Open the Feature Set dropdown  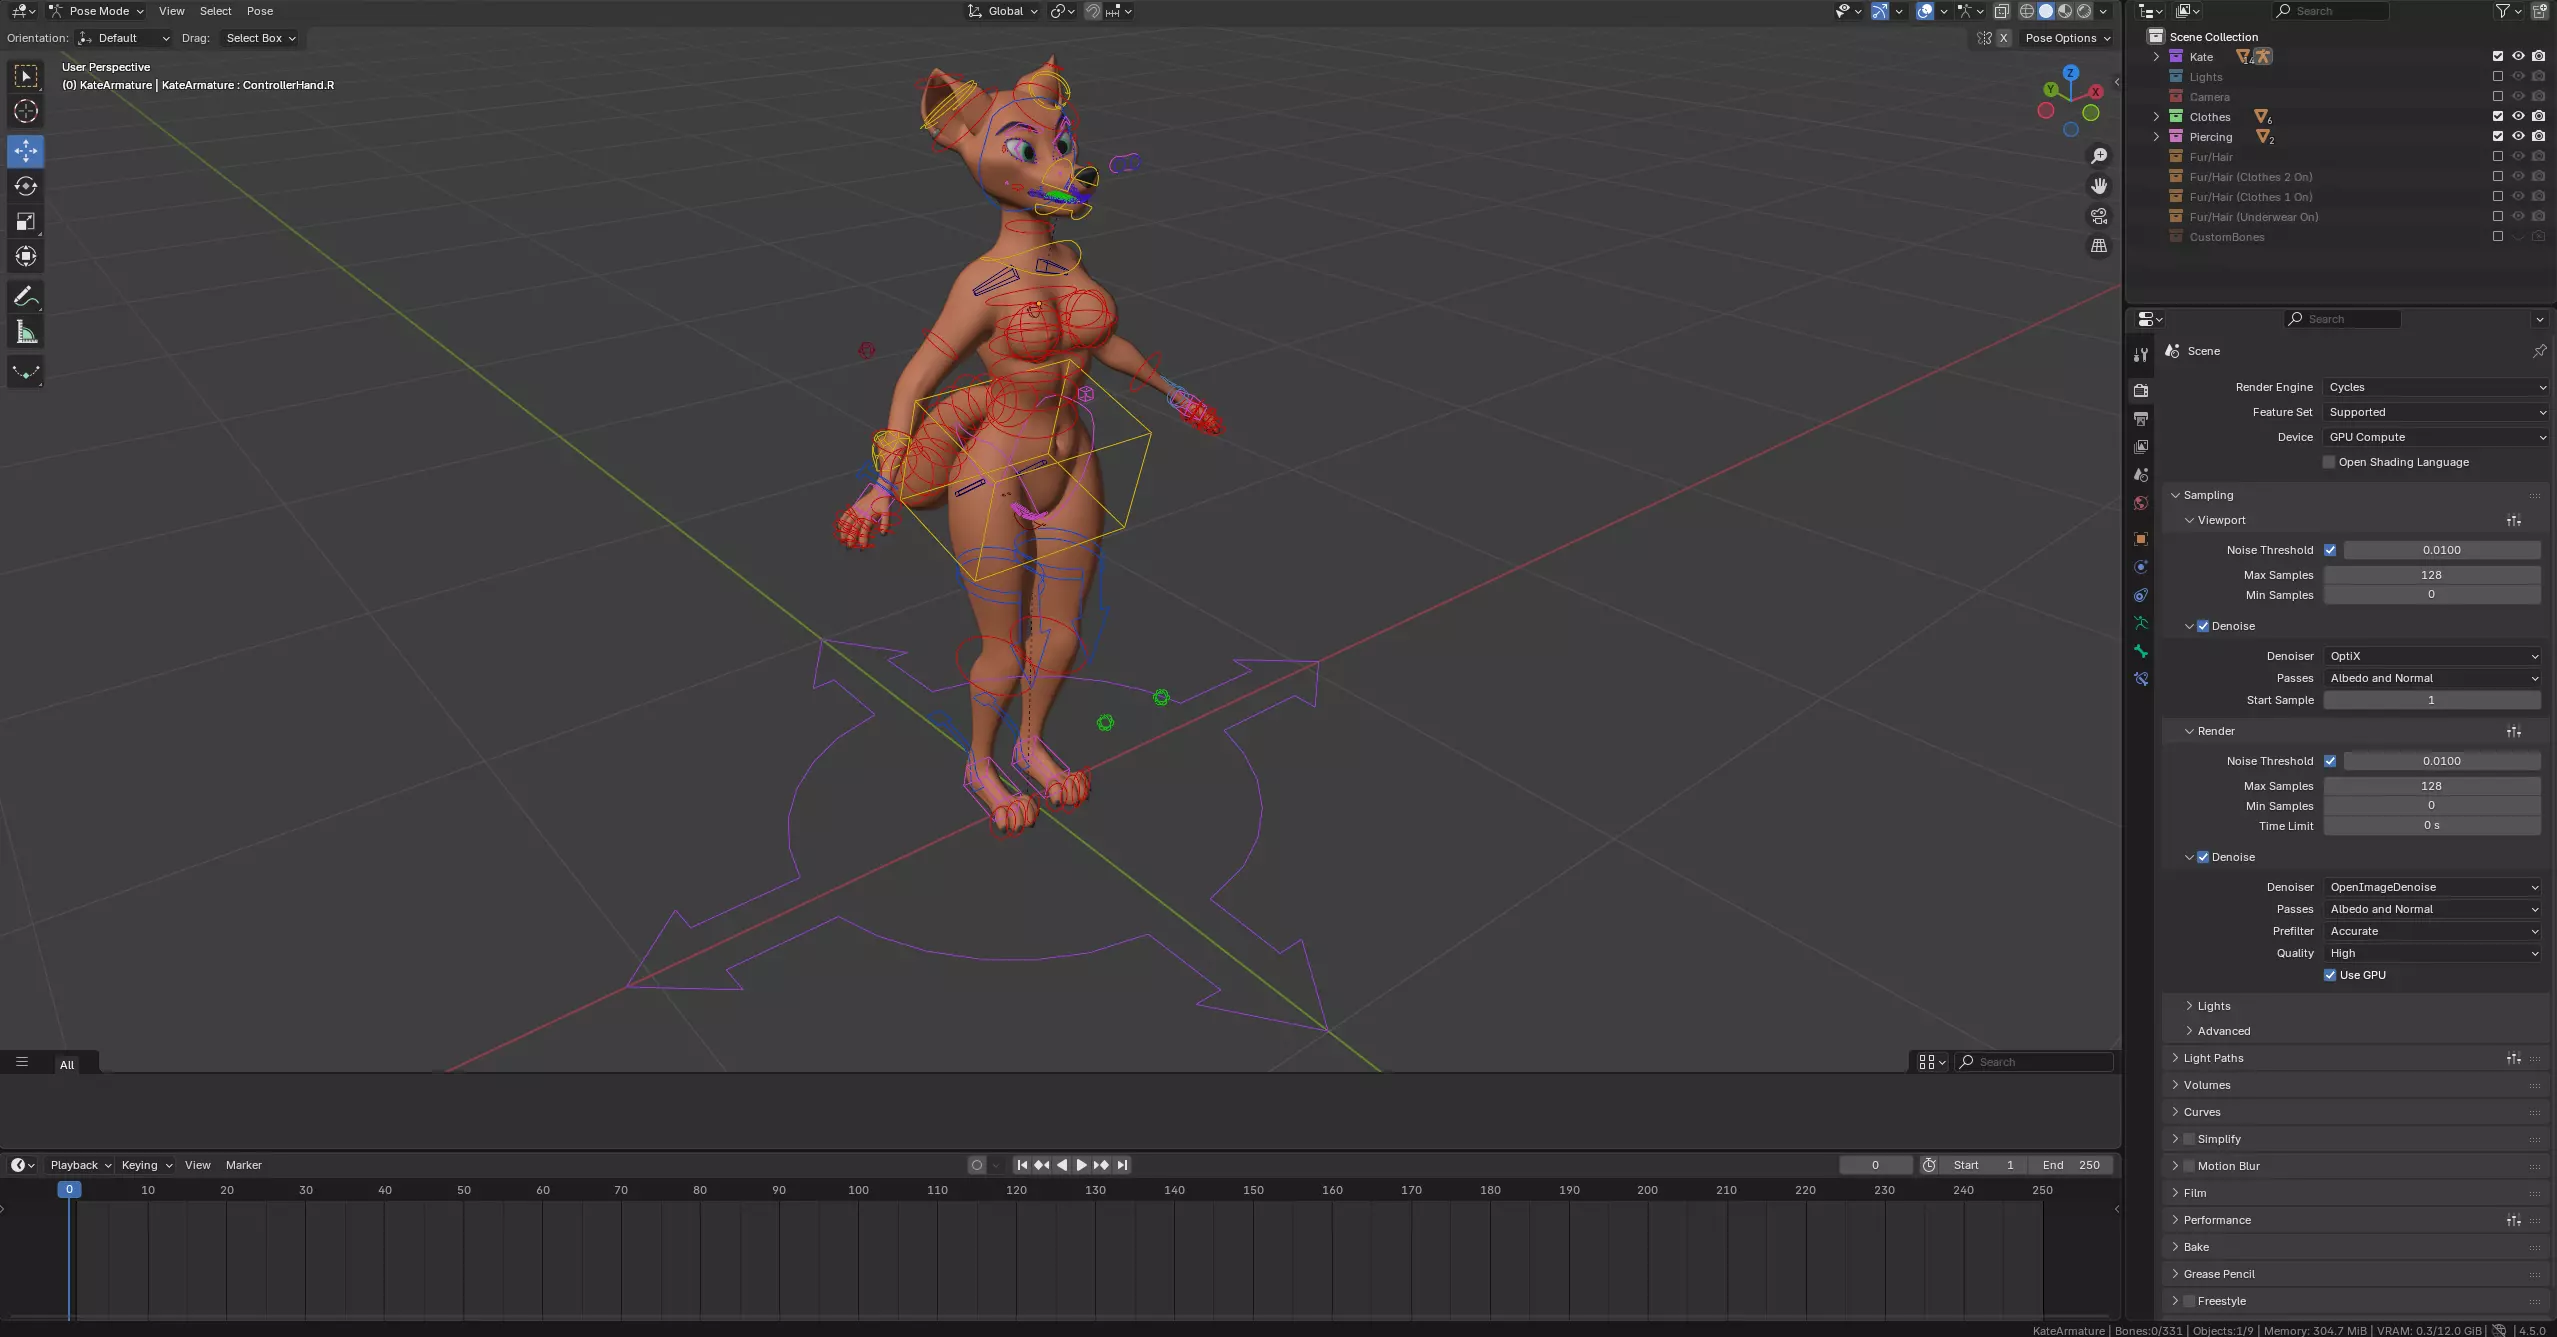coord(2436,412)
